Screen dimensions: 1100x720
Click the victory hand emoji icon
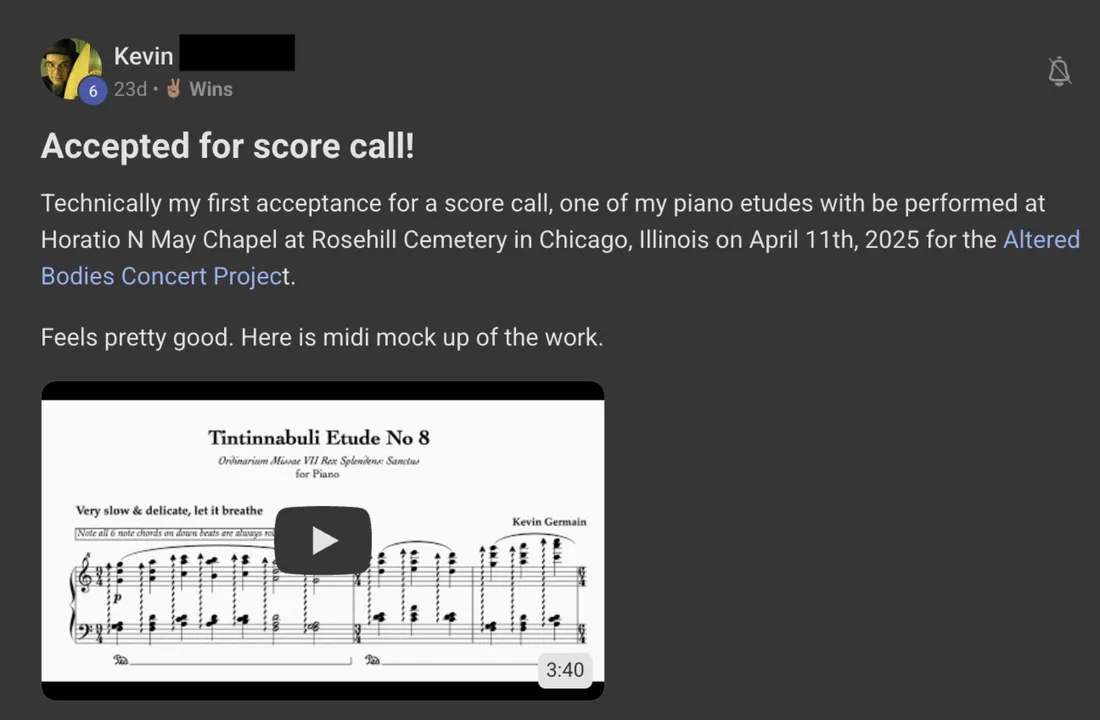pos(174,88)
